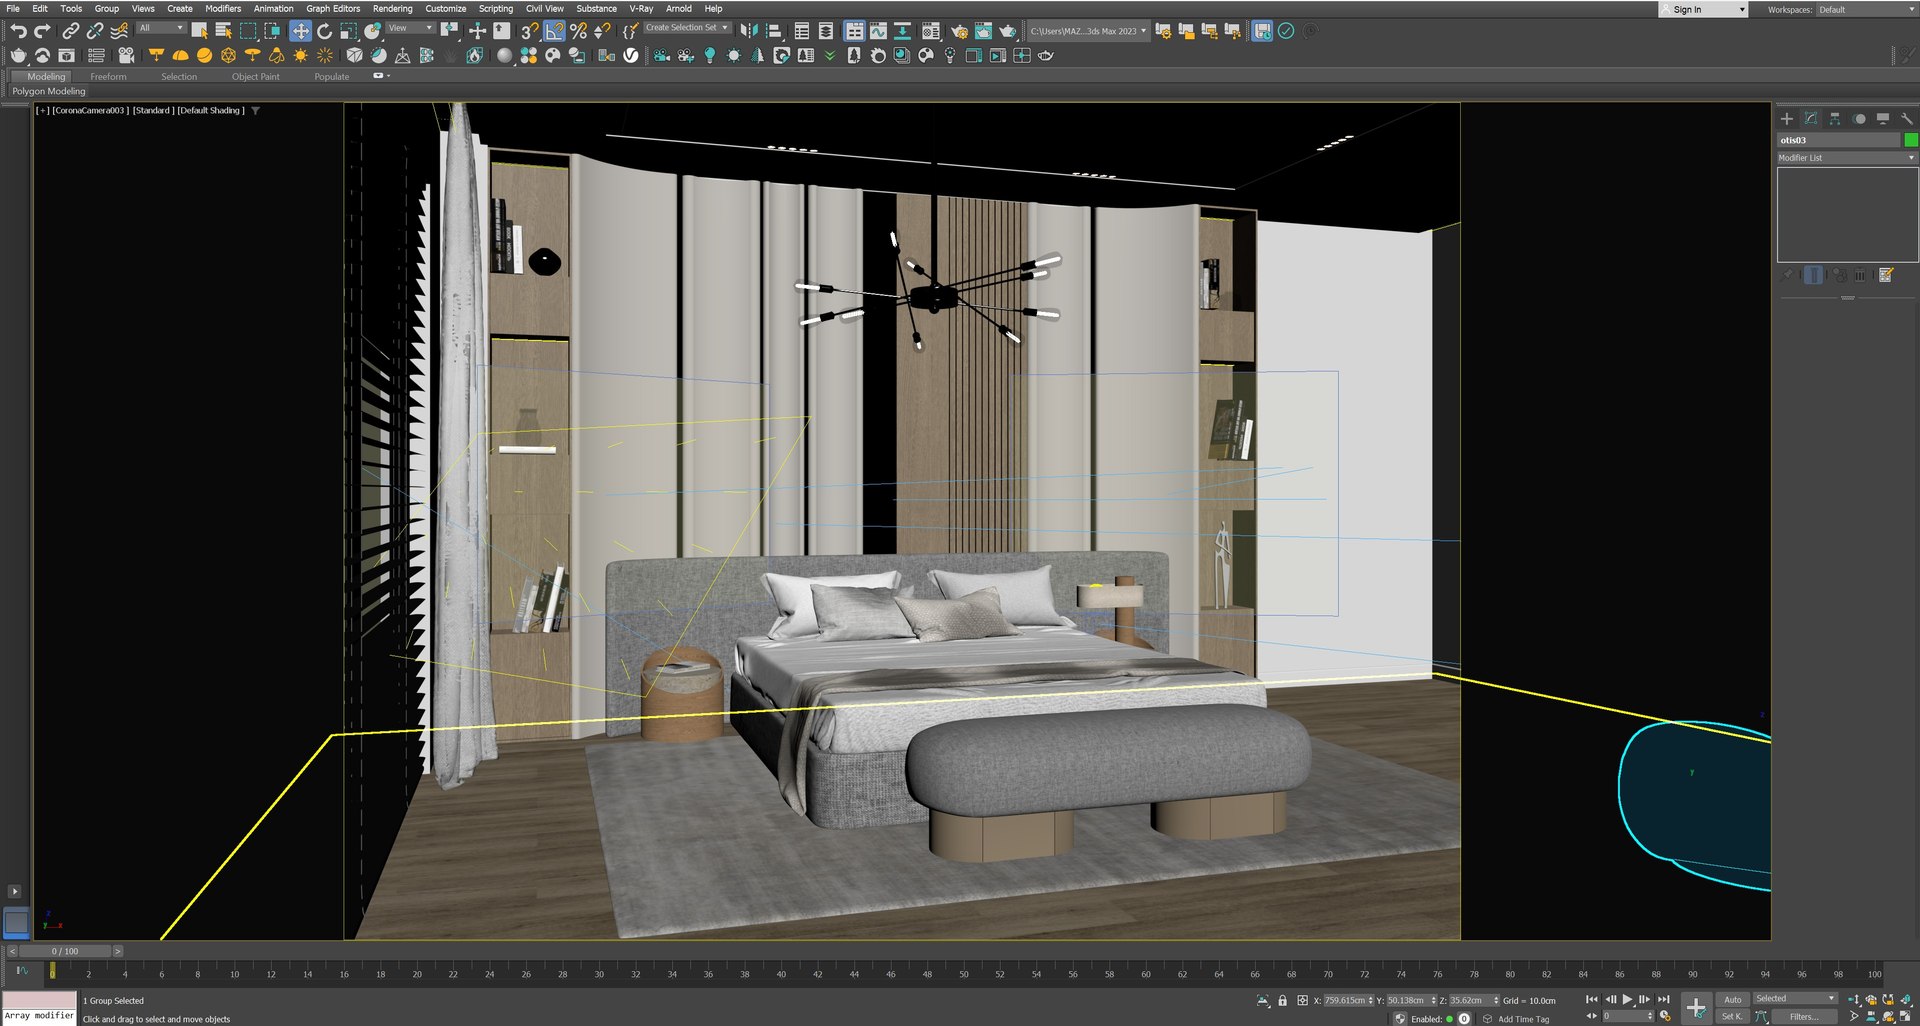This screenshot has height=1026, width=1920.
Task: Open the Display panel monitor icon
Action: point(1883,118)
